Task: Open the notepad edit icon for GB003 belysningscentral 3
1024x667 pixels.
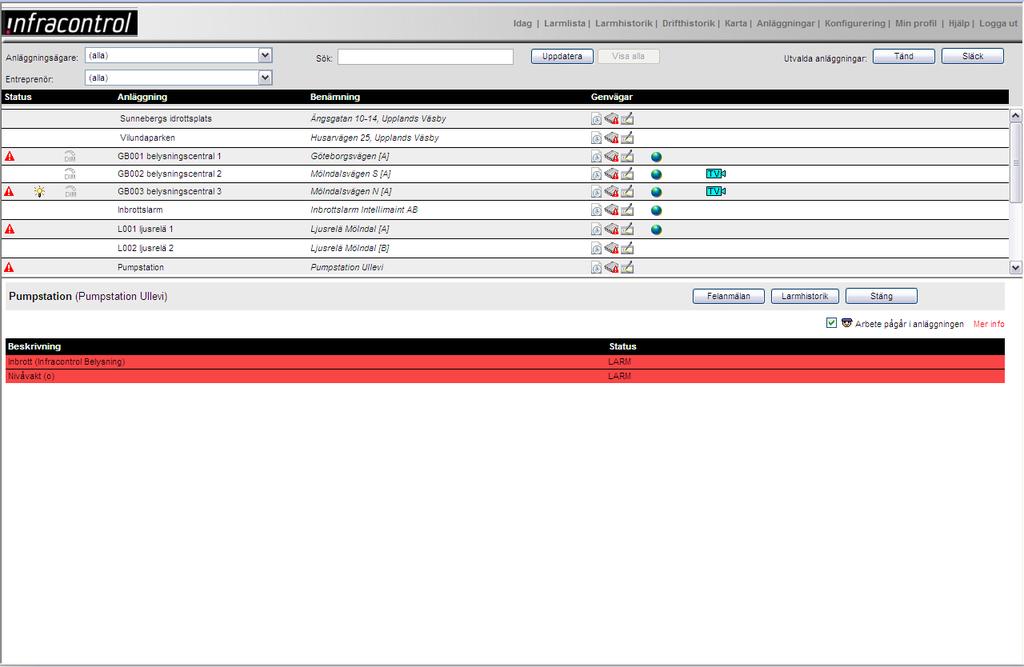Action: [627, 191]
